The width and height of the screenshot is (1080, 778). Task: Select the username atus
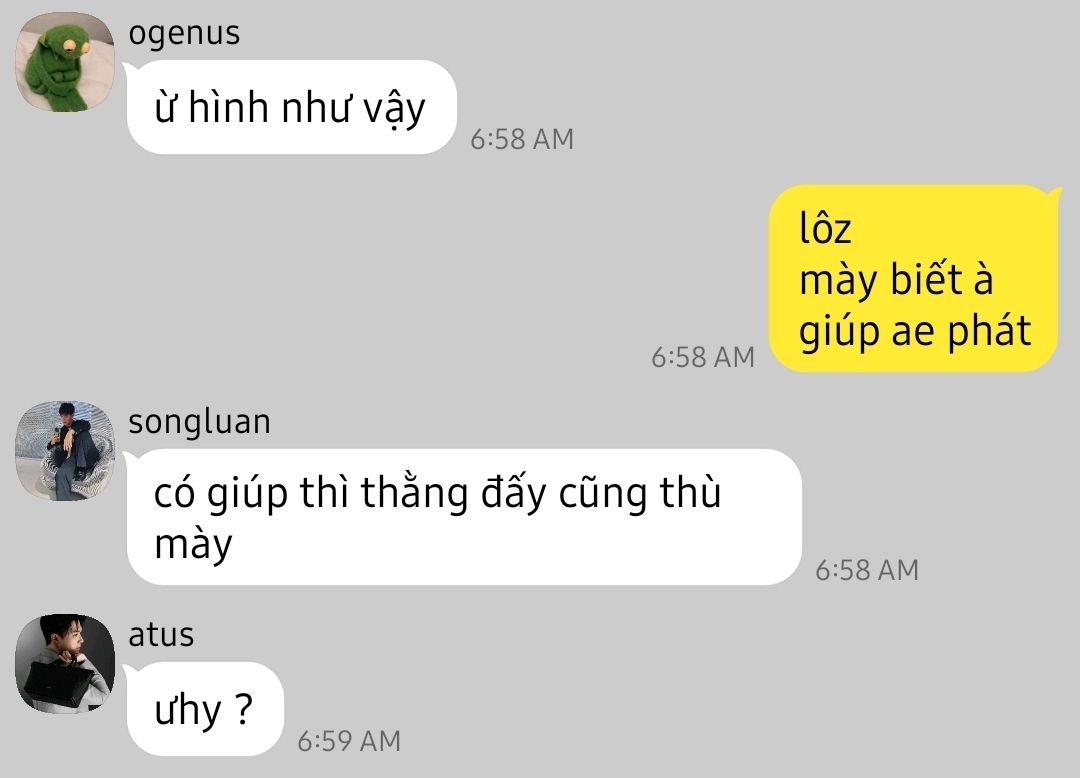click(161, 635)
